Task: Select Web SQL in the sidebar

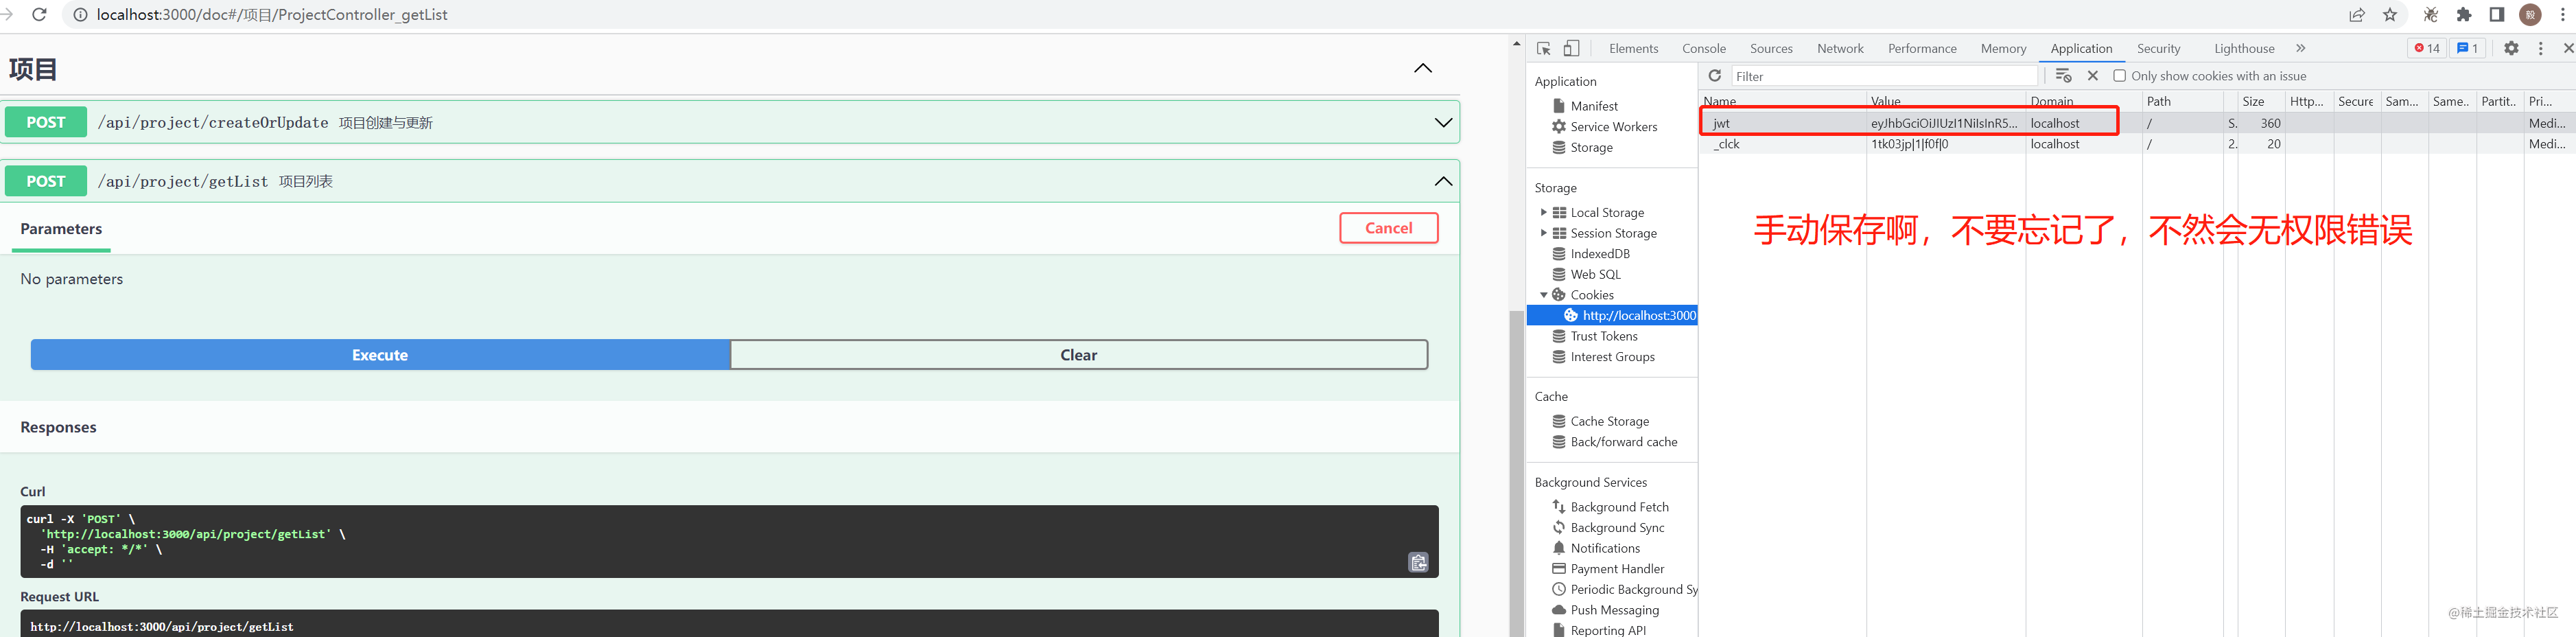Action: (x=1595, y=275)
